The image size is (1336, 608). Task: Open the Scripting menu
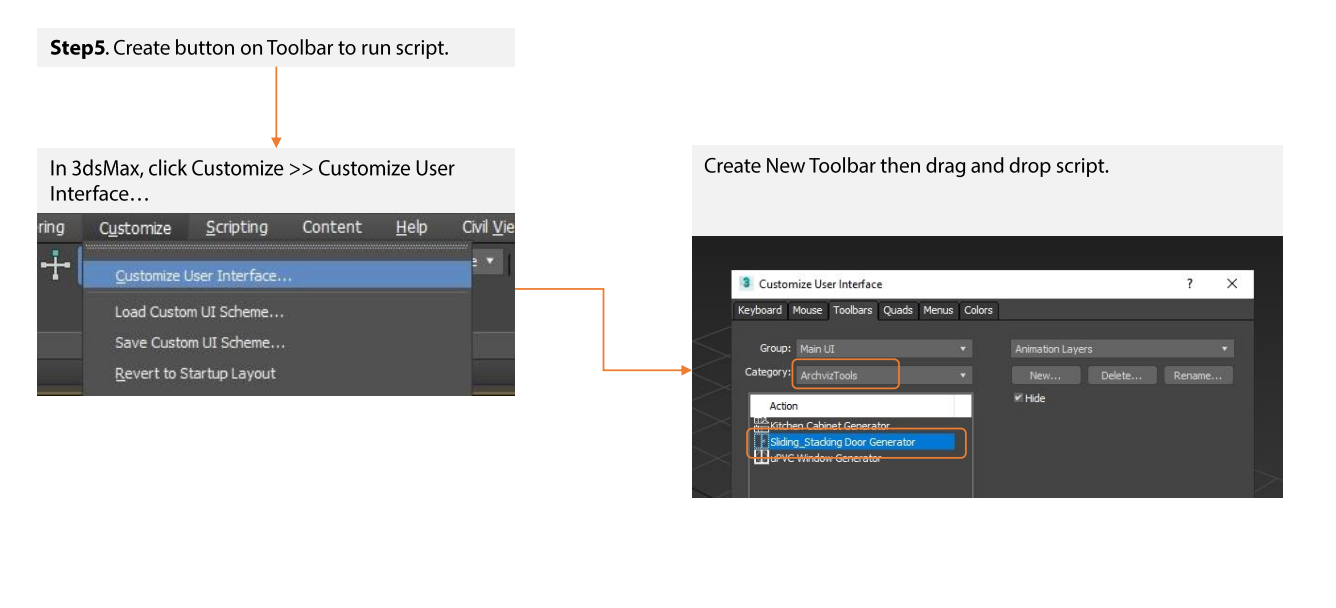(237, 228)
